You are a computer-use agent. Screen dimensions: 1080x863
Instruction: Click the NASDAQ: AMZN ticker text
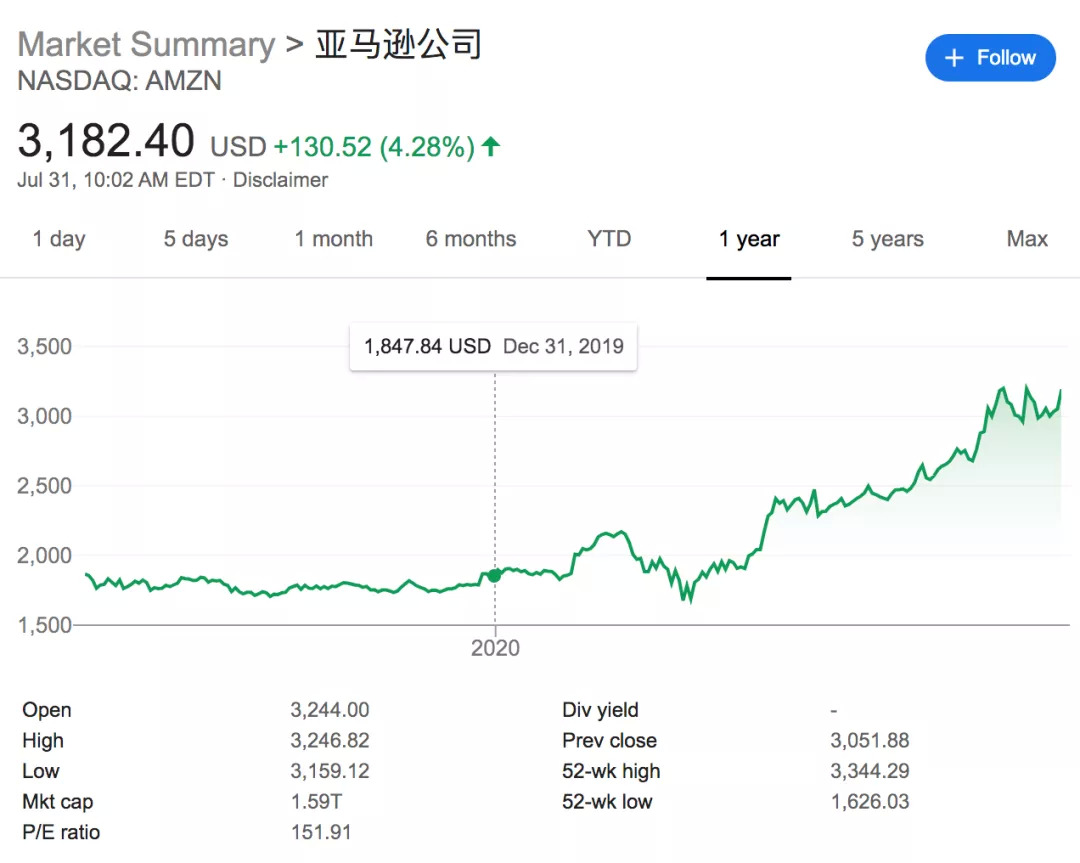coord(120,81)
